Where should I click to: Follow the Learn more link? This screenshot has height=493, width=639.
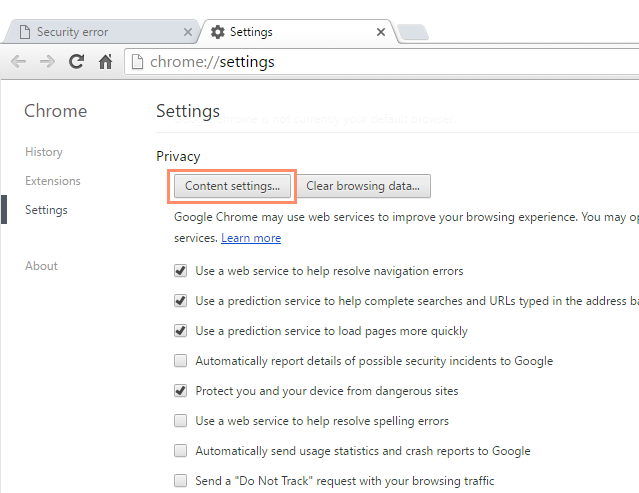tap(251, 238)
